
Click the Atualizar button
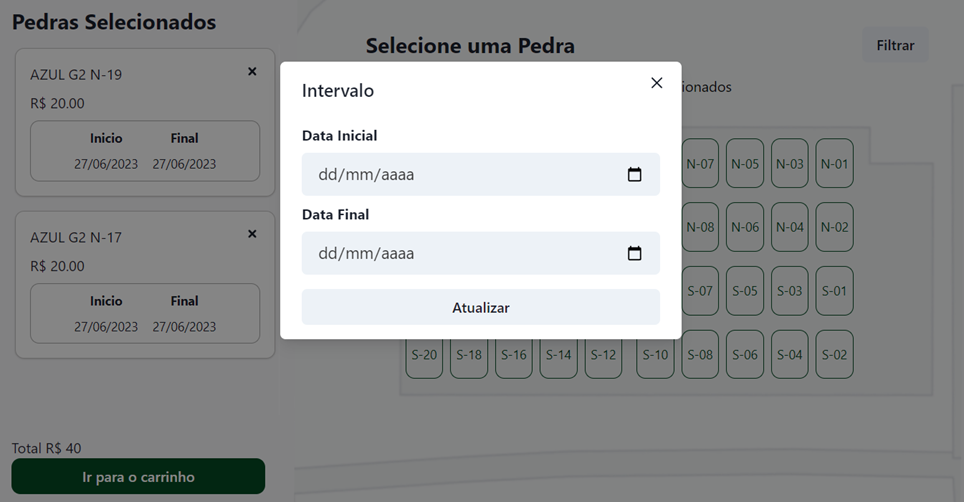(480, 307)
